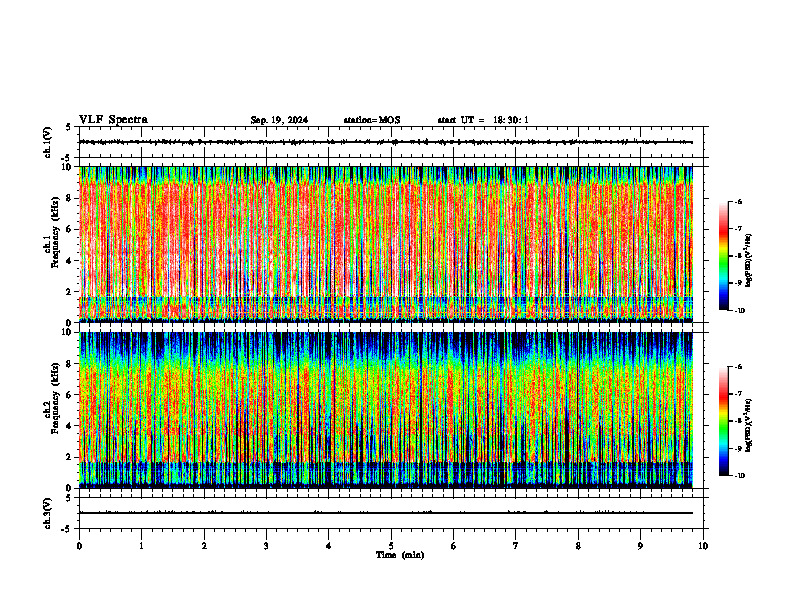Click the ch.2 spectrogram color bar
Image resolution: width=792 pixels, height=612 pixels.
click(x=723, y=421)
